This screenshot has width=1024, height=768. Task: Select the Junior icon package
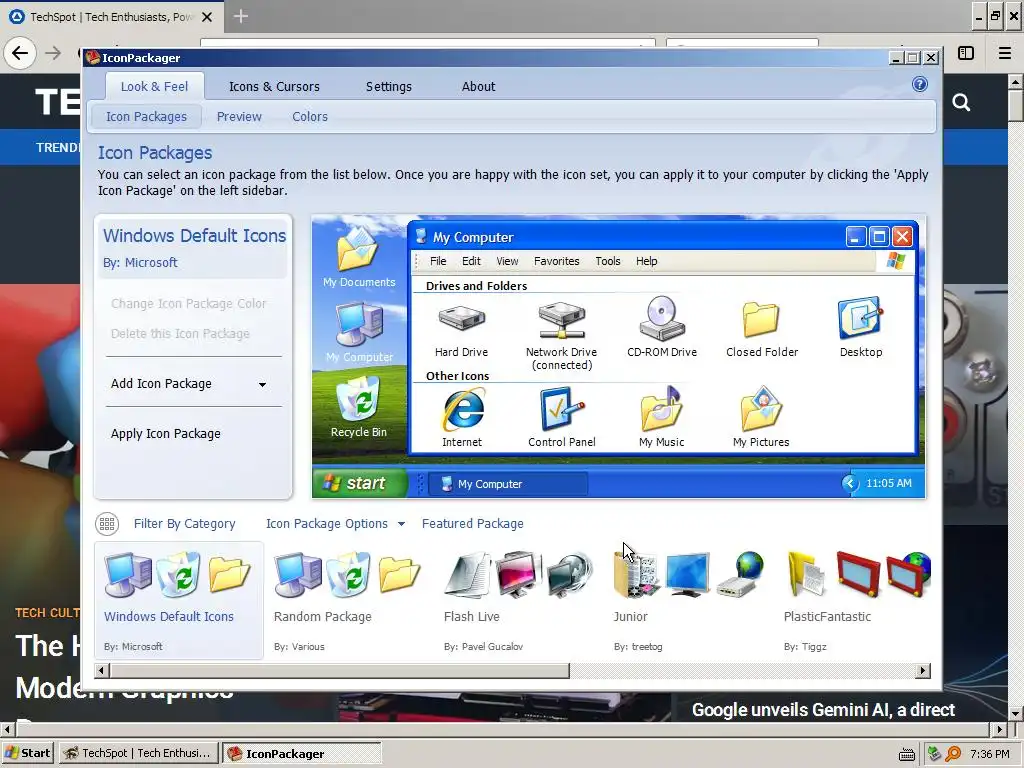pyautogui.click(x=687, y=600)
